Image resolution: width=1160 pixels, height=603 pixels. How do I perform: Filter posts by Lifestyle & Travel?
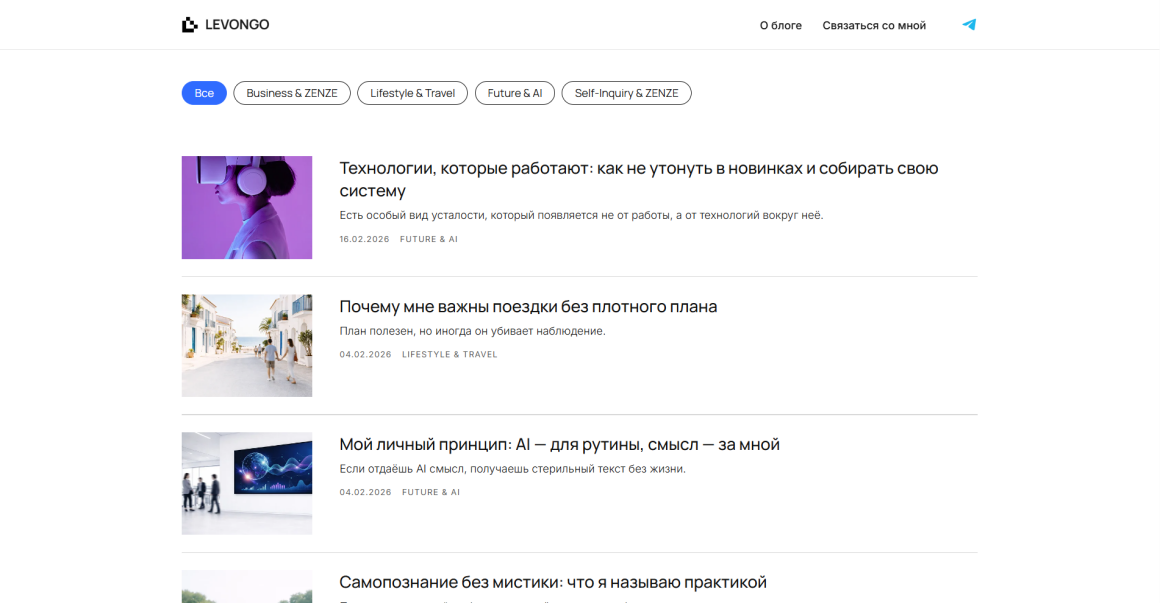pyautogui.click(x=412, y=93)
